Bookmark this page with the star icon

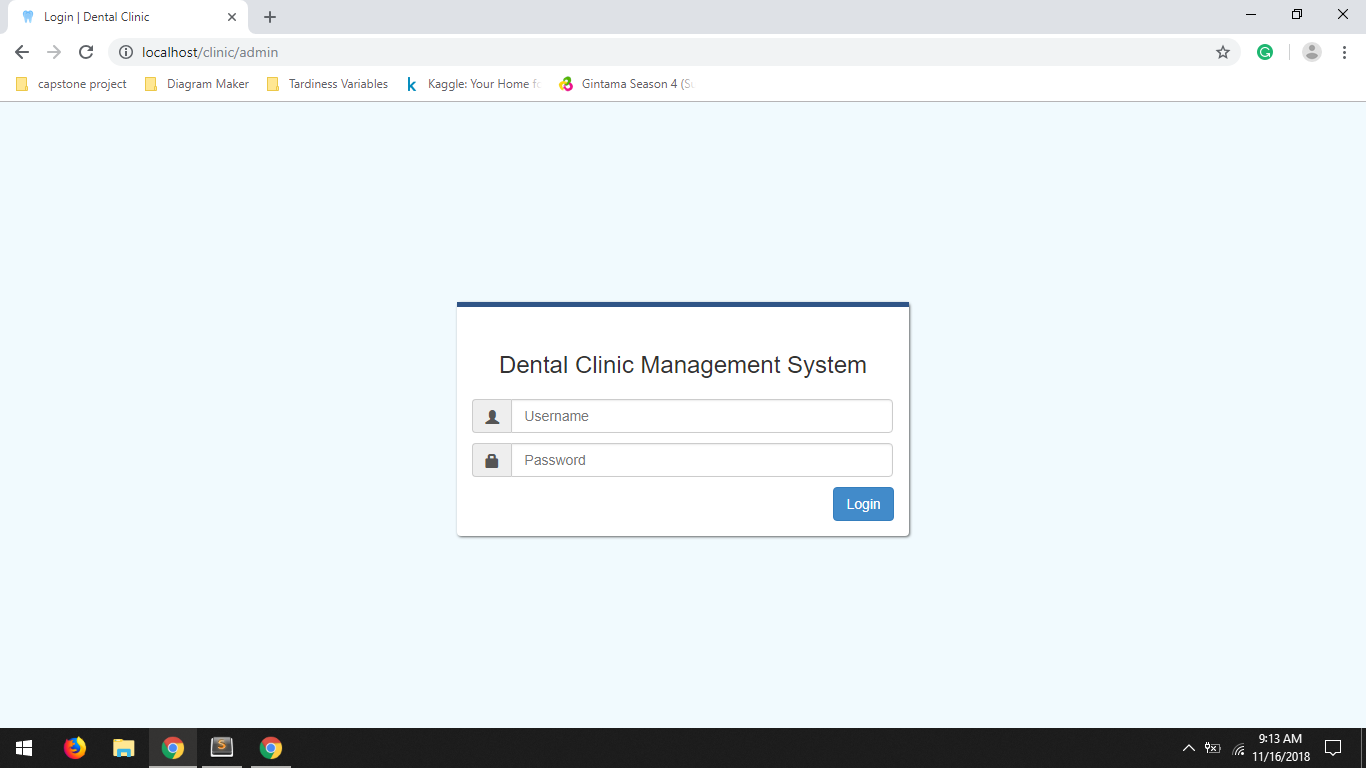[1222, 52]
